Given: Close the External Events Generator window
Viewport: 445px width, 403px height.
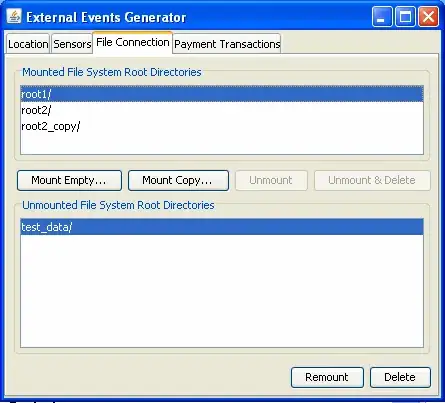Looking at the screenshot, I should click(x=428, y=16).
